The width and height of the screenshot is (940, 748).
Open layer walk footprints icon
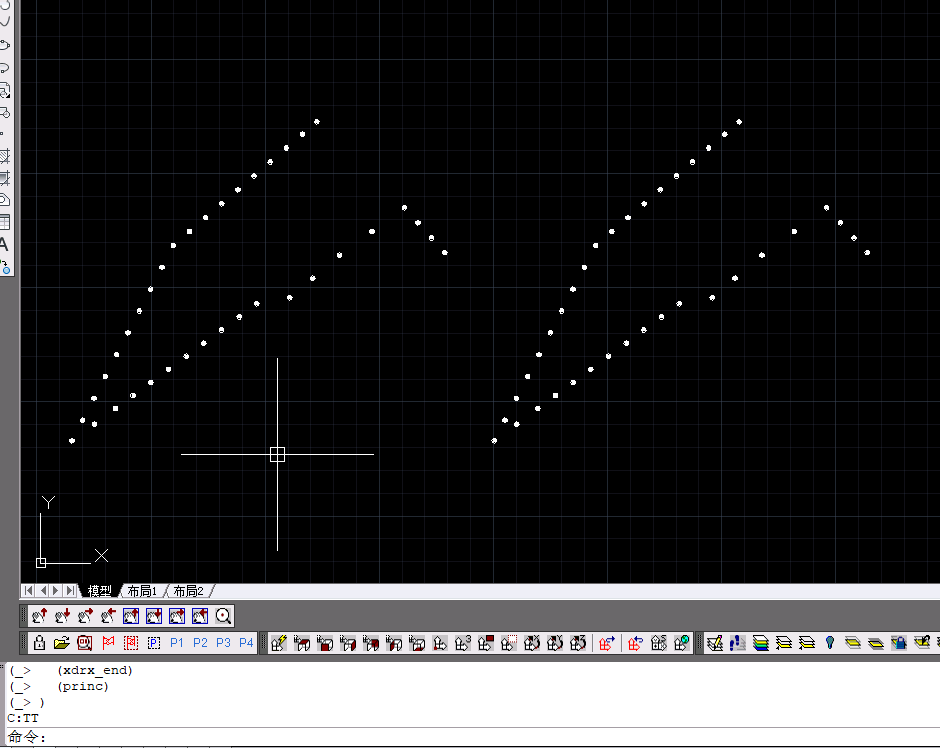(x=738, y=643)
